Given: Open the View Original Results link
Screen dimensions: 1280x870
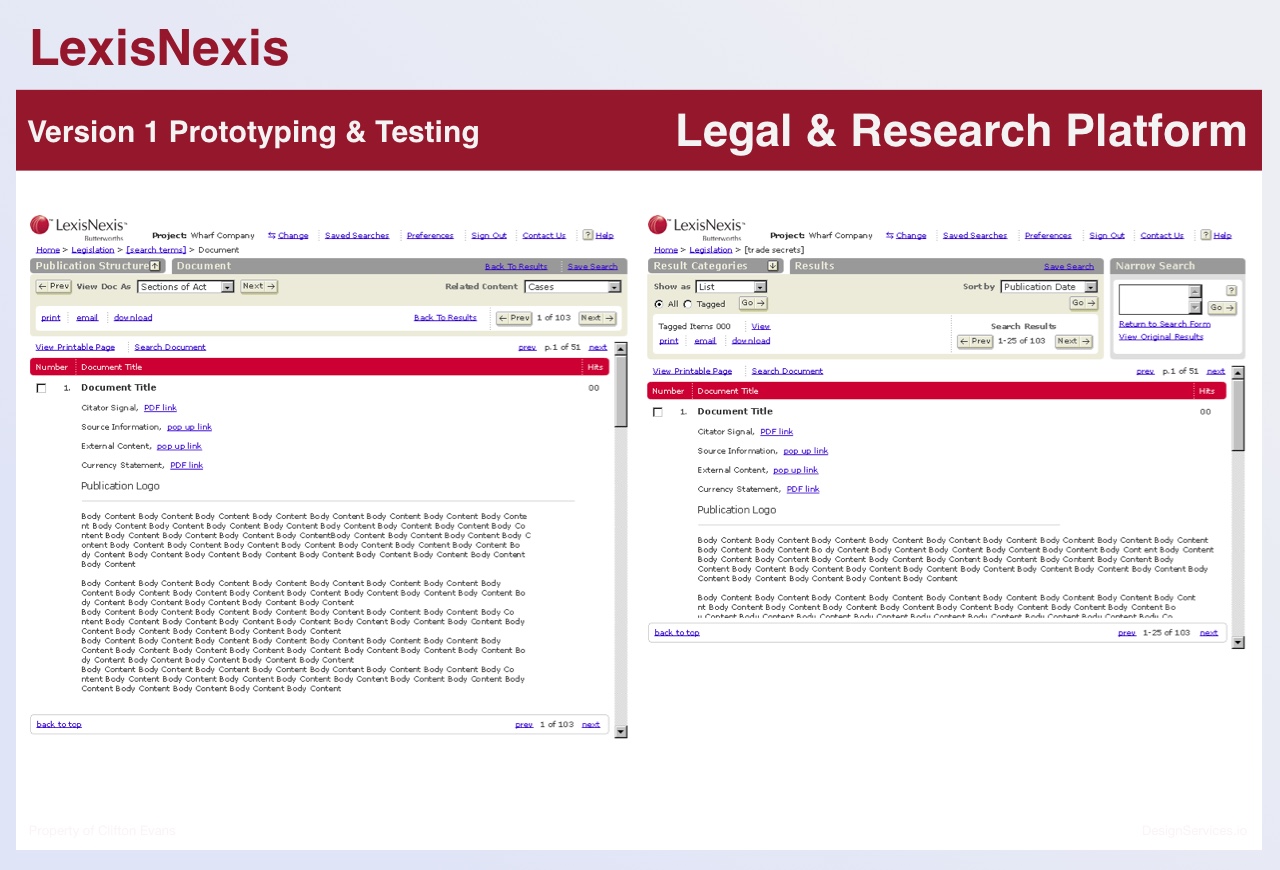Looking at the screenshot, I should (1160, 337).
